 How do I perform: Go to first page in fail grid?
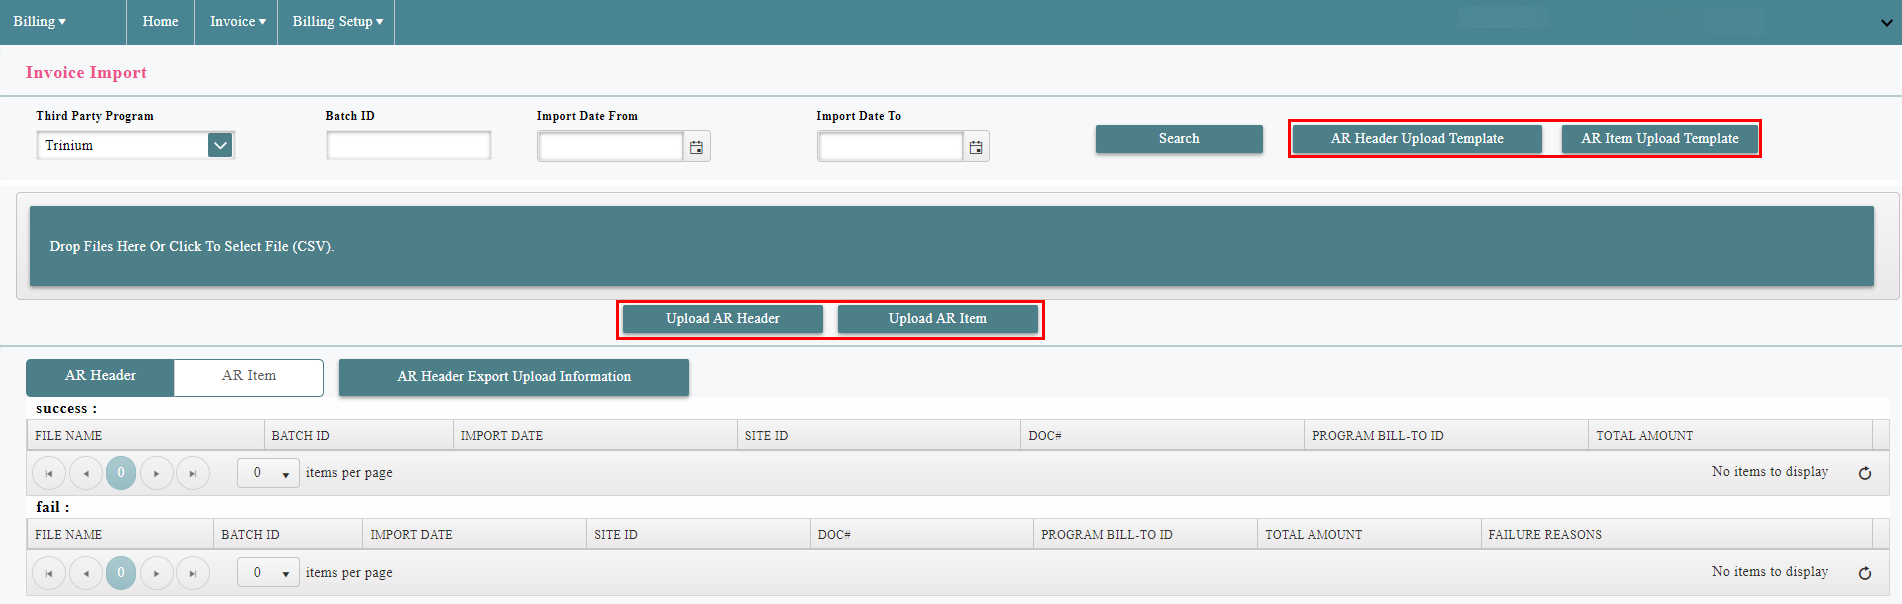pos(49,573)
